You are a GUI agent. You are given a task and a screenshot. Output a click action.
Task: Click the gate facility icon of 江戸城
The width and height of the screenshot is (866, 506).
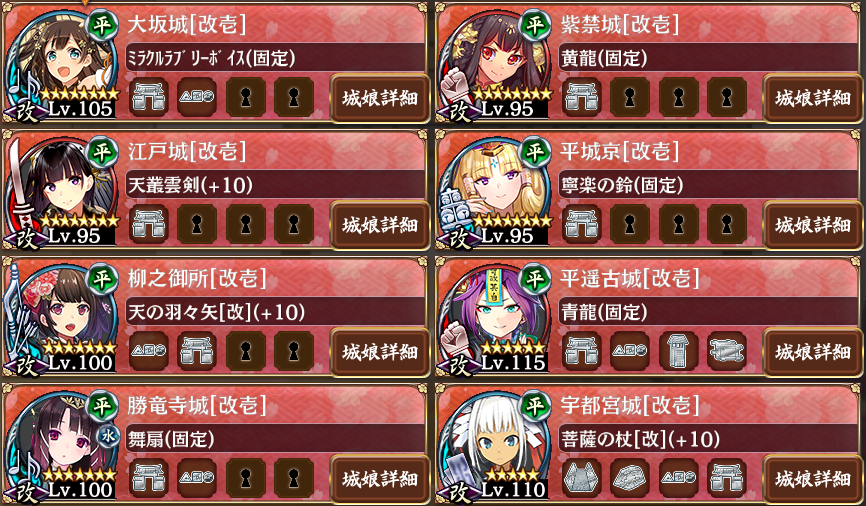pos(149,224)
